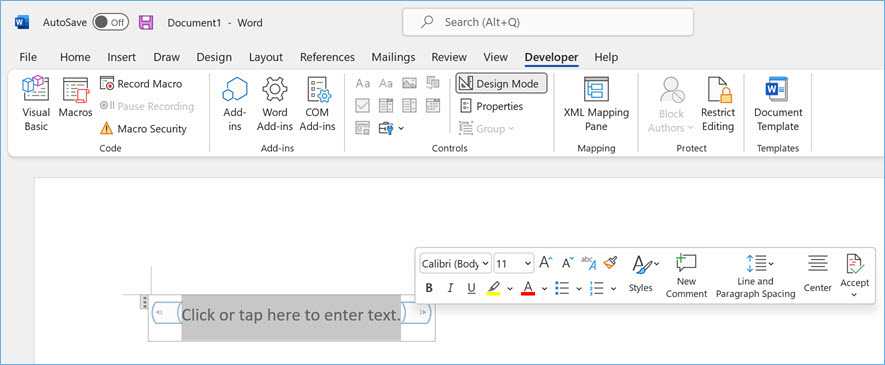
Task: Insert a Rich Text content control
Action: [x=362, y=83]
